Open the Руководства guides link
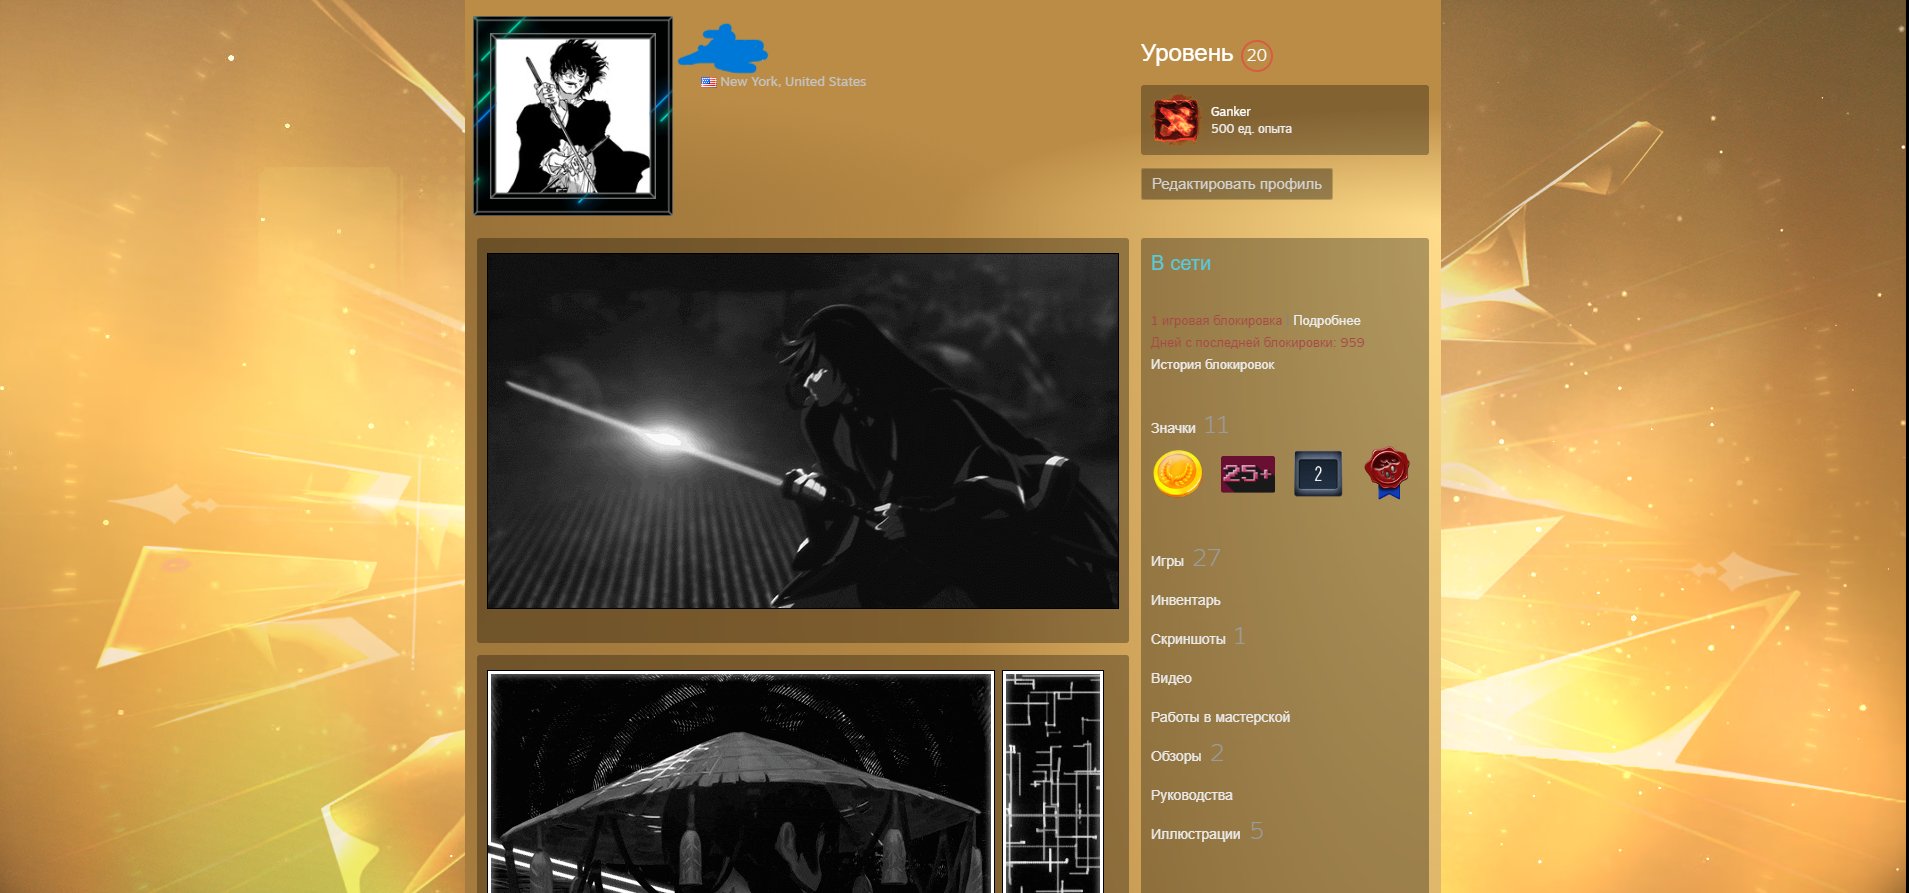This screenshot has height=893, width=1909. 1191,795
